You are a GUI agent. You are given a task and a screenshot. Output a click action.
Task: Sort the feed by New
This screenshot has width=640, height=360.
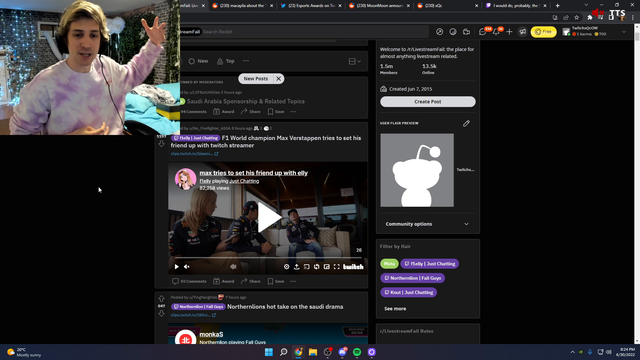(x=198, y=61)
